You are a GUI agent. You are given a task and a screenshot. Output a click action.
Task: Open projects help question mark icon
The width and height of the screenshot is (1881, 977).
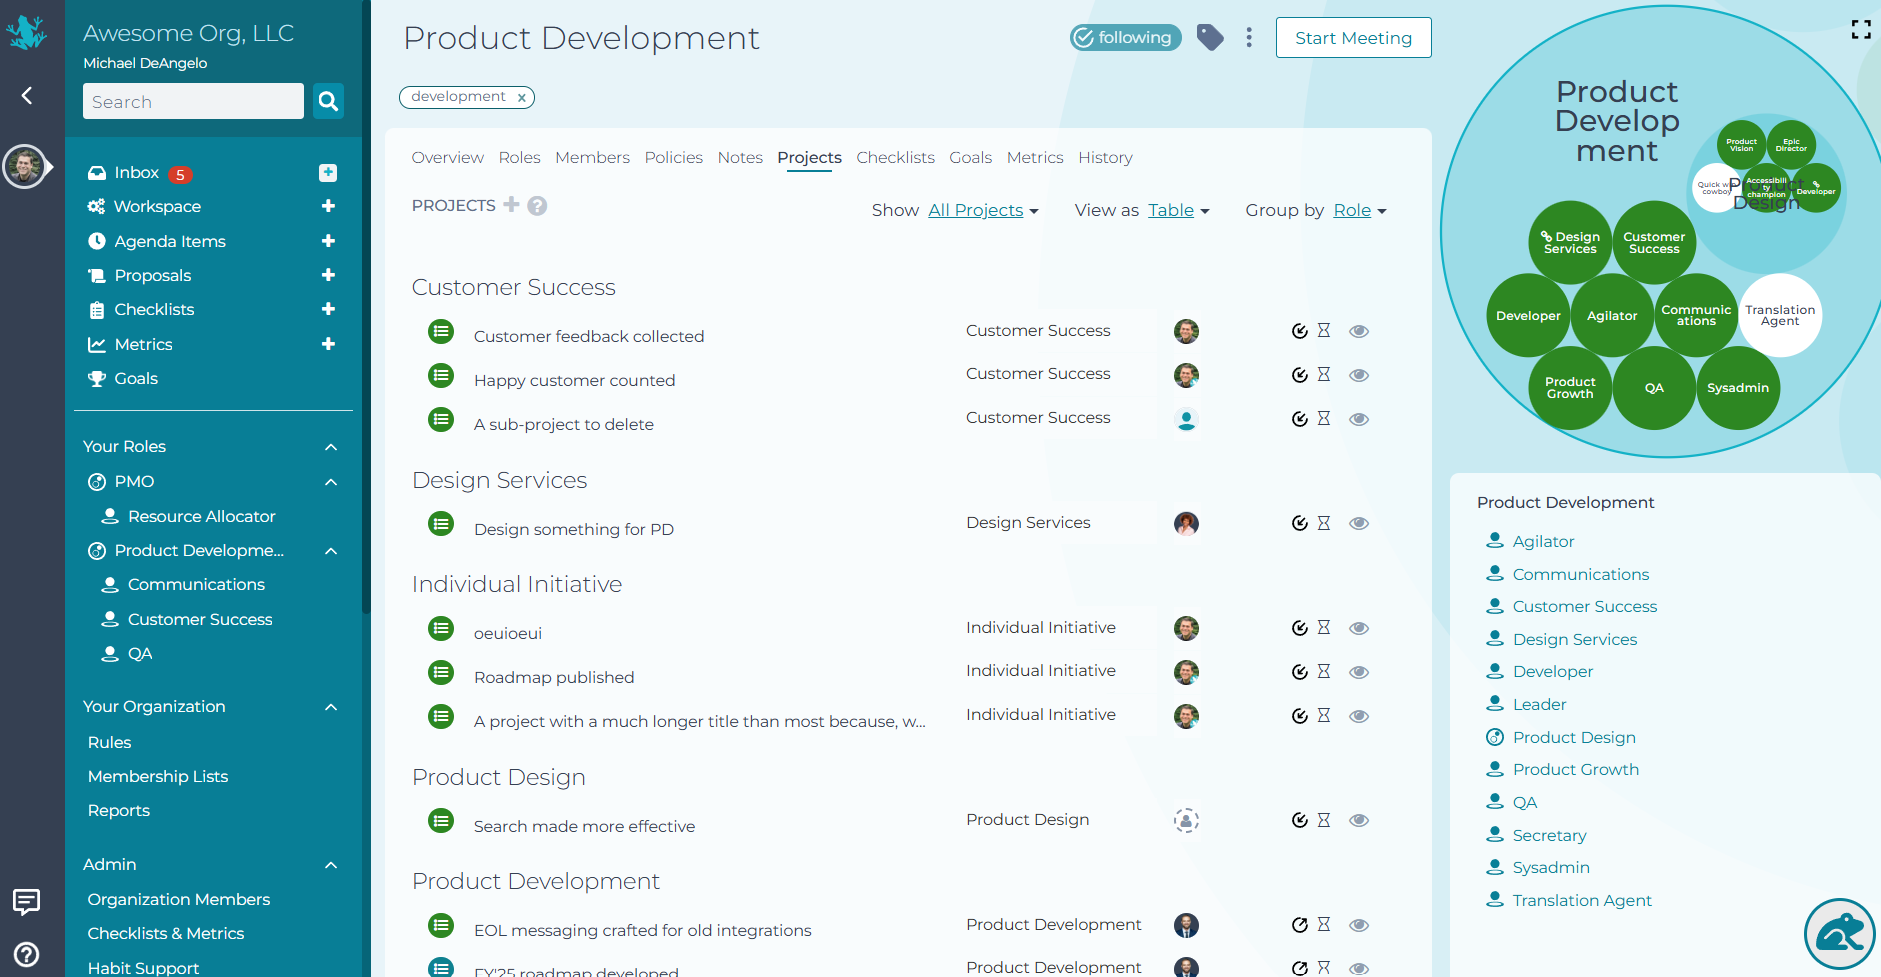click(537, 206)
